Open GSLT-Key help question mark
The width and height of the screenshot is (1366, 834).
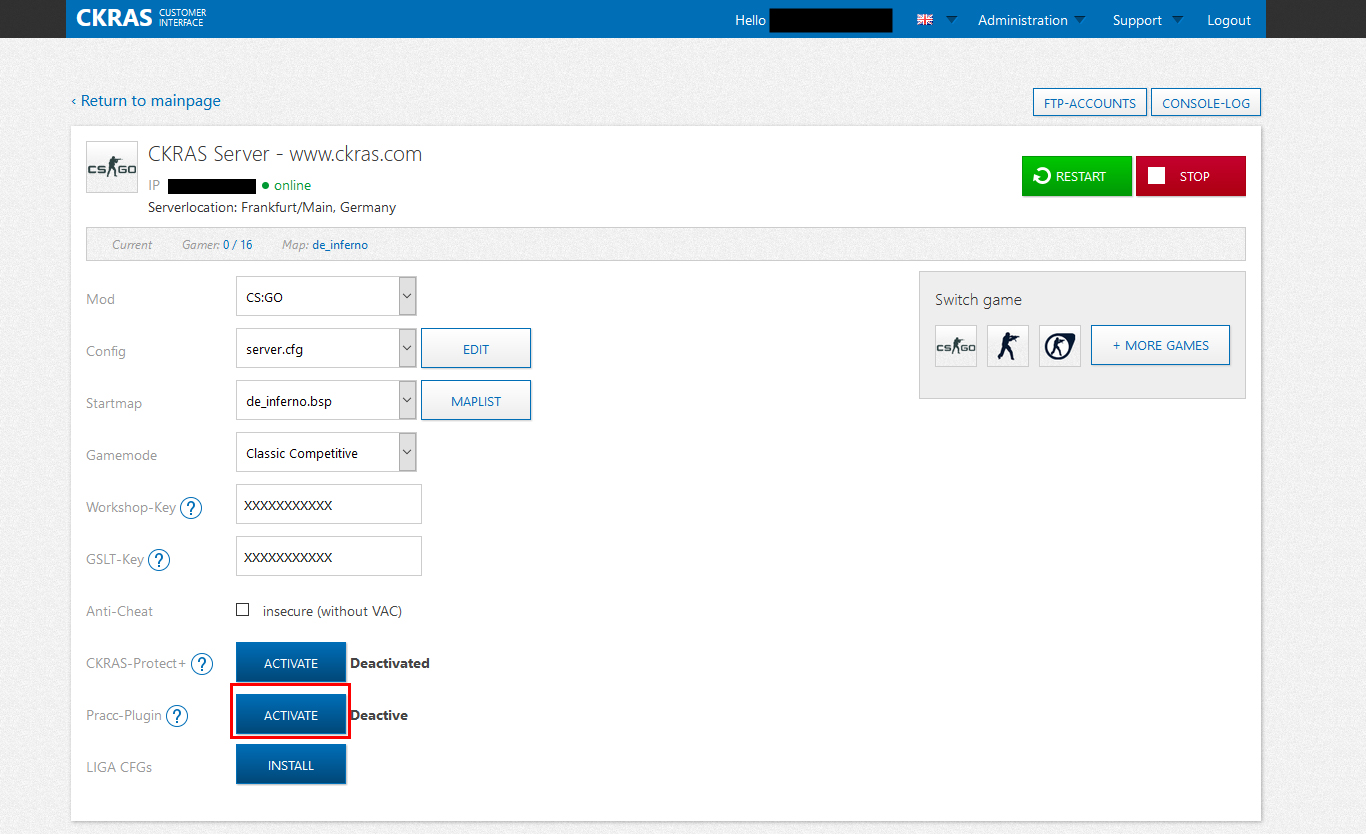pos(159,560)
